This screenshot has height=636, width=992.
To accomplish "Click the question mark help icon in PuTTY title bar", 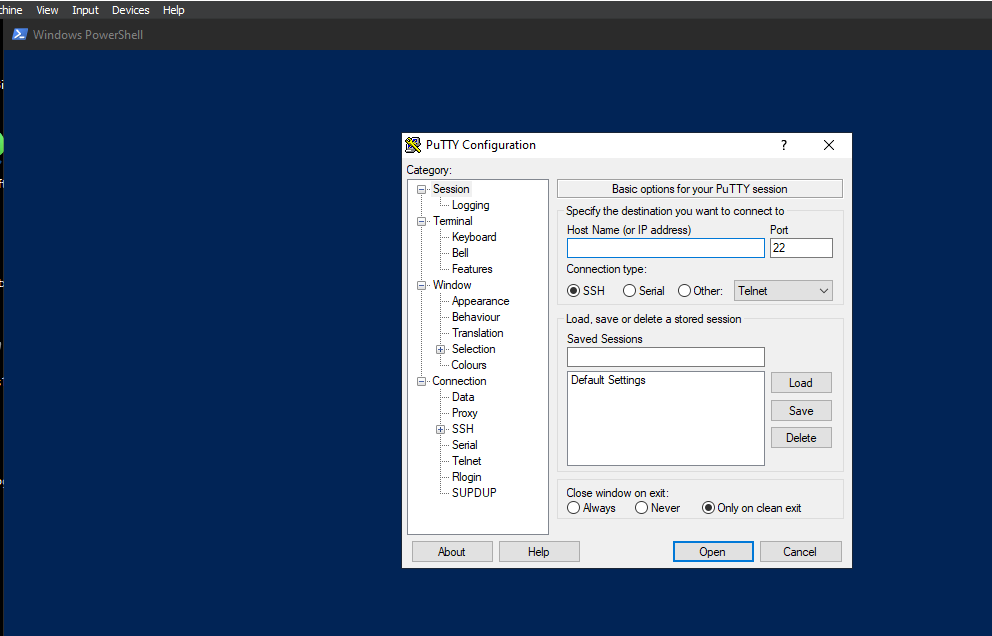I will [784, 145].
